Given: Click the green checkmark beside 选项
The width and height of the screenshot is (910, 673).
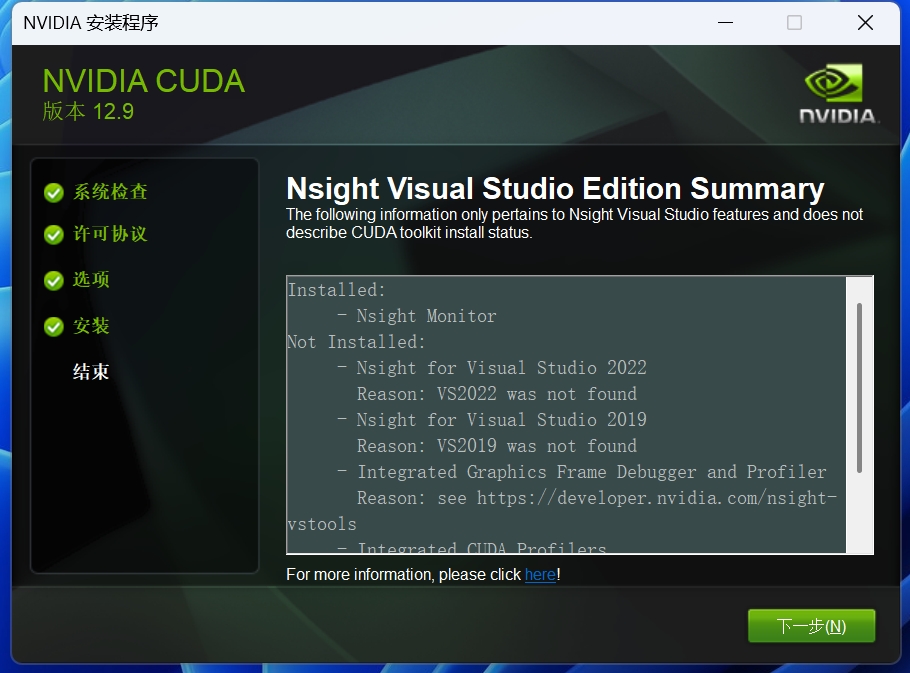Looking at the screenshot, I should point(54,281).
